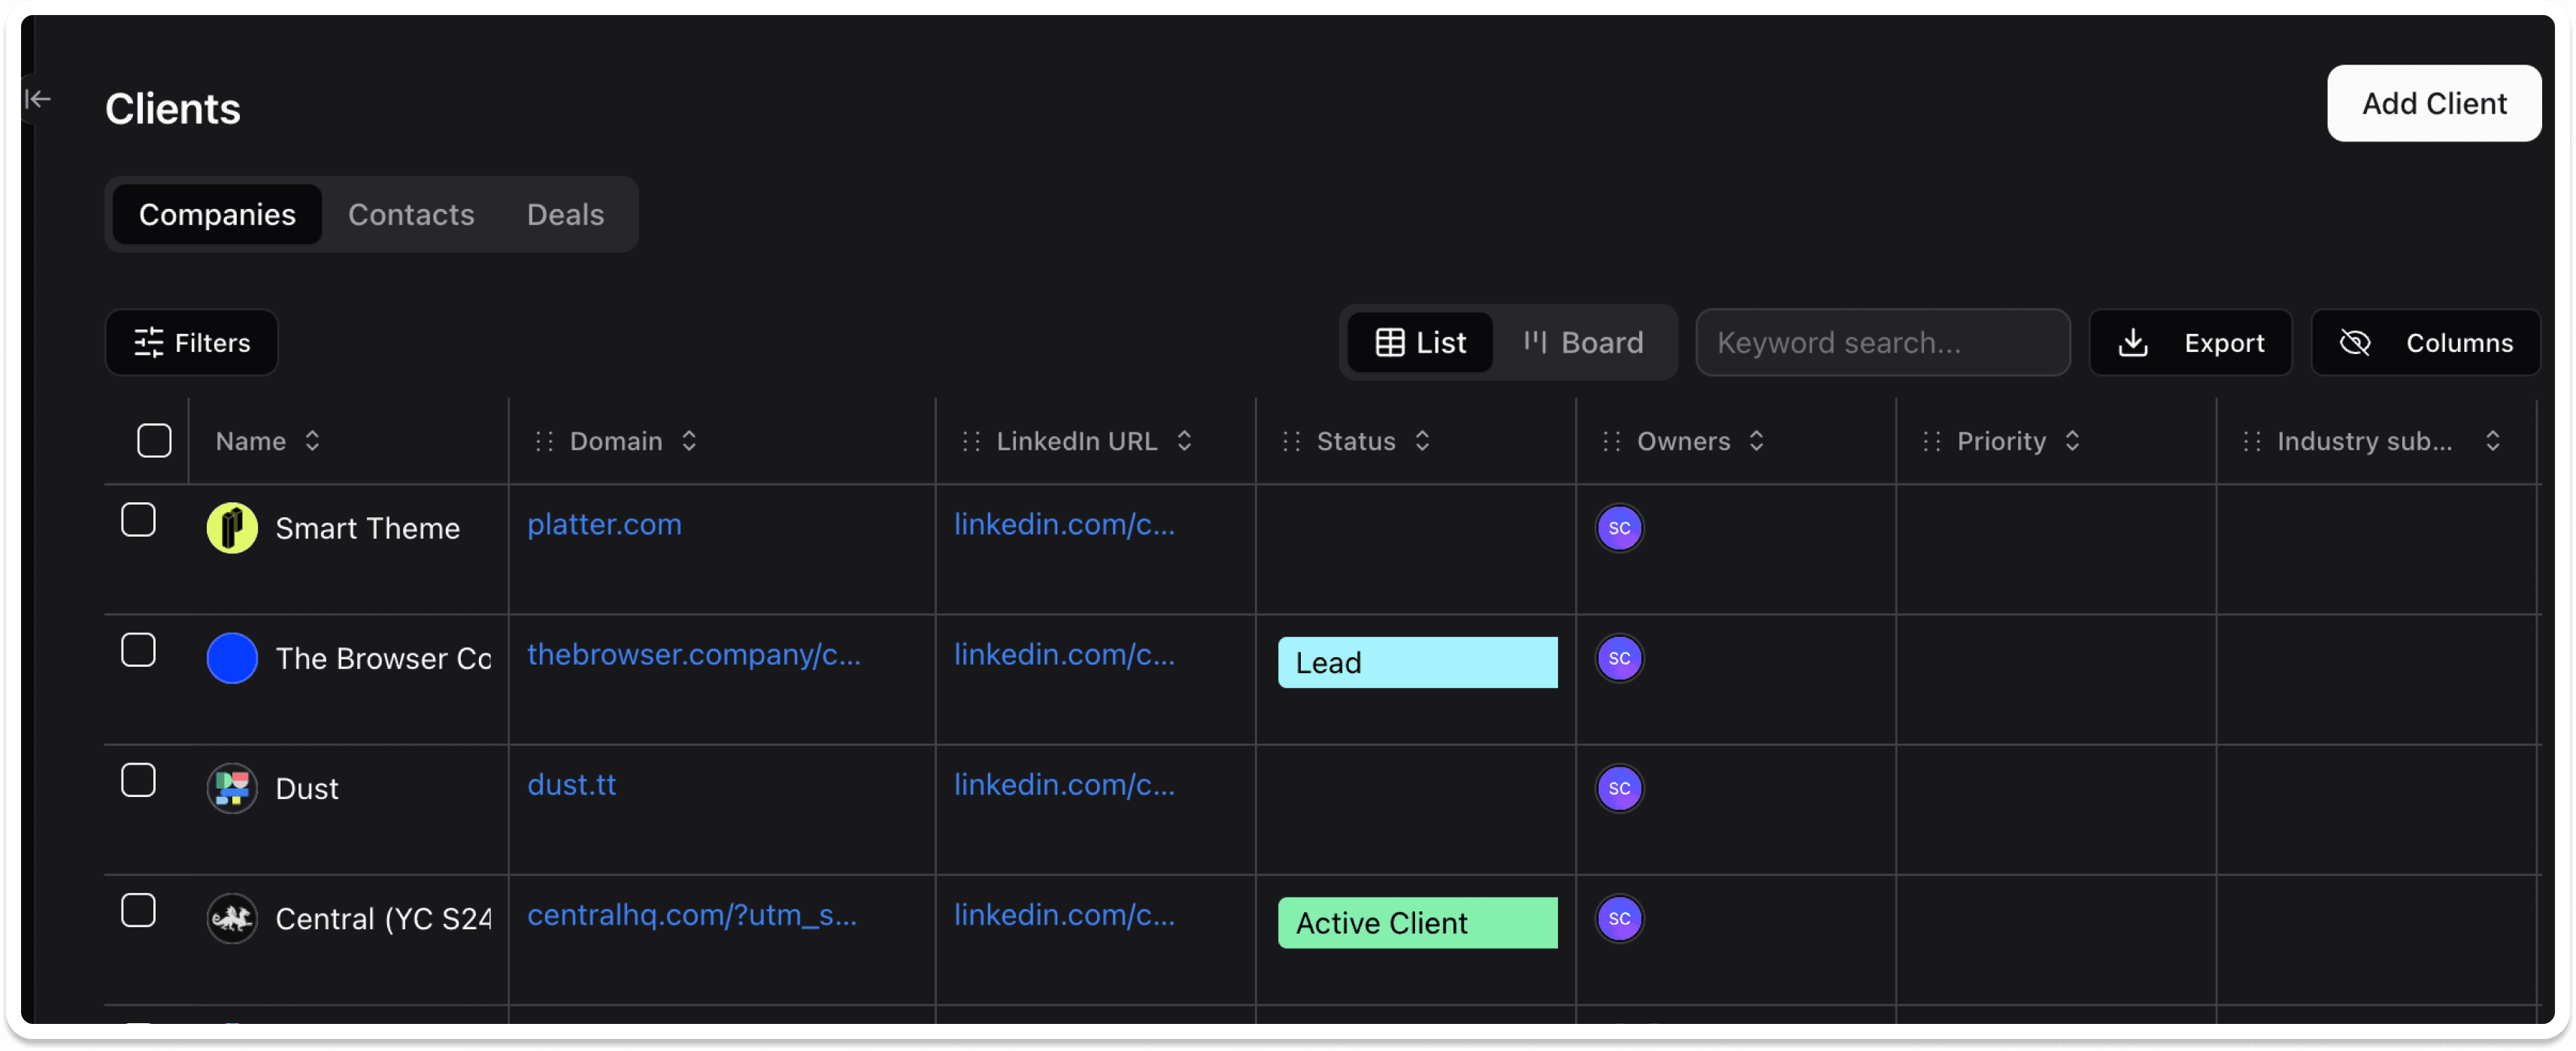Viewport: 2576px width, 1051px height.
Task: Open the dust.tt domain link
Action: point(572,785)
